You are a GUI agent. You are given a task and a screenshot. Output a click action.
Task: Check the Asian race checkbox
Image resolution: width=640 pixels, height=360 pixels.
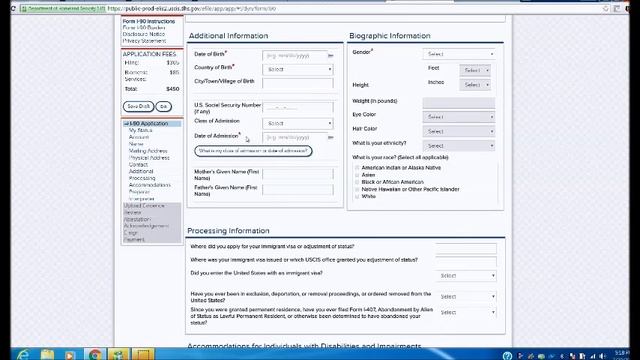(357, 175)
